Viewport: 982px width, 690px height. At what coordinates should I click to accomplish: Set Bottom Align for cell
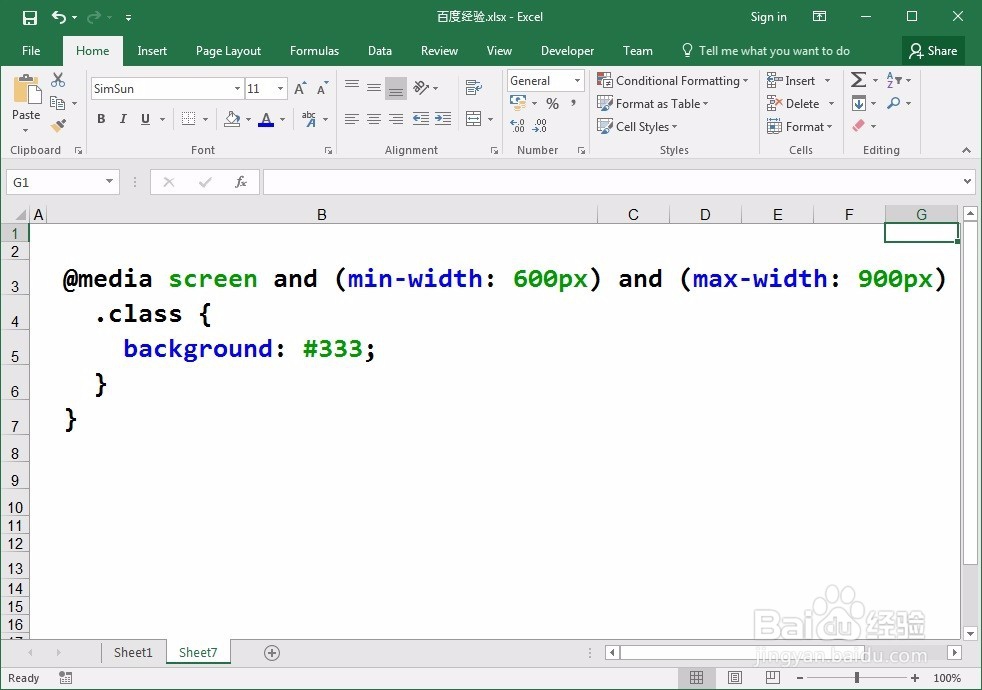pyautogui.click(x=396, y=88)
